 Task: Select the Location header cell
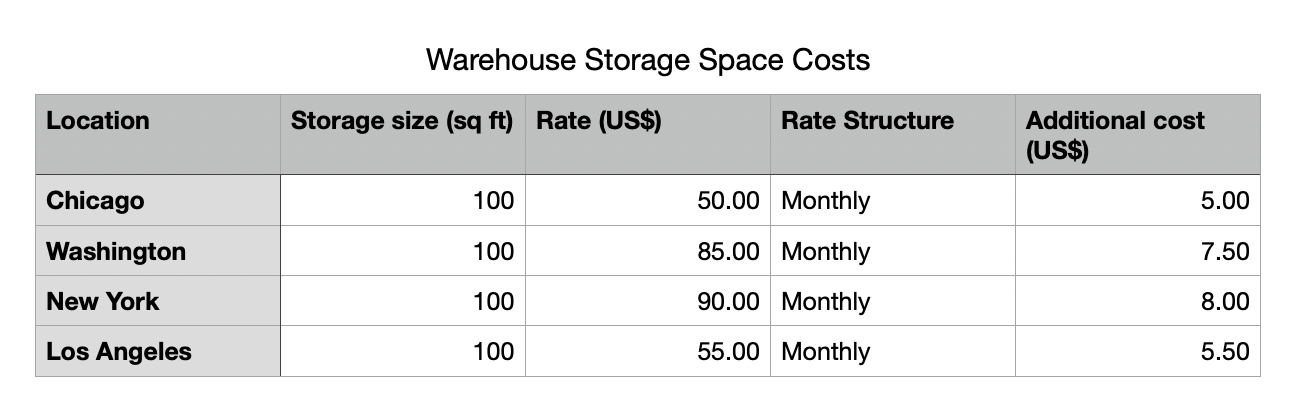[158, 134]
